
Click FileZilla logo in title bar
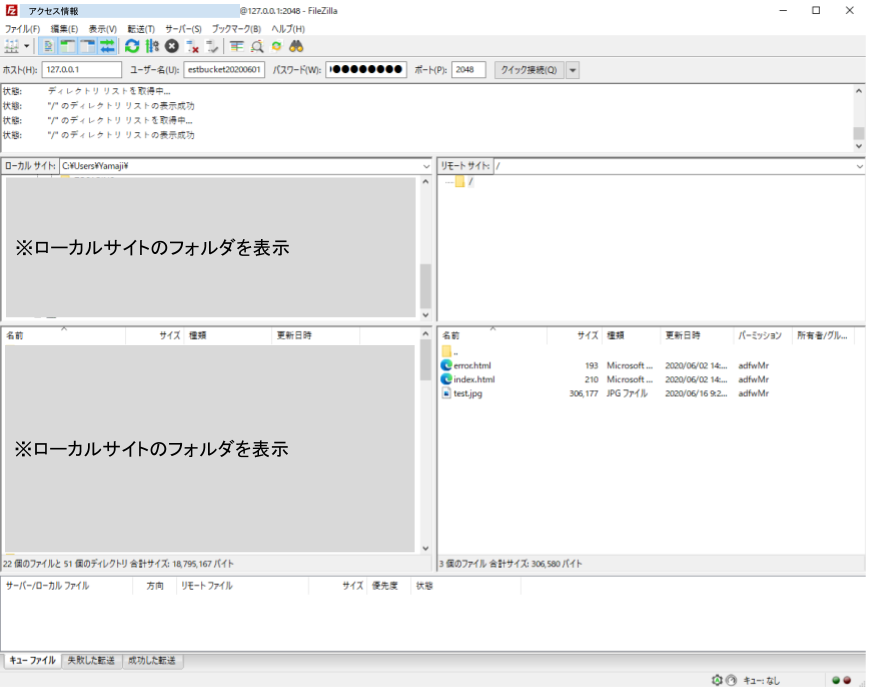coord(12,10)
